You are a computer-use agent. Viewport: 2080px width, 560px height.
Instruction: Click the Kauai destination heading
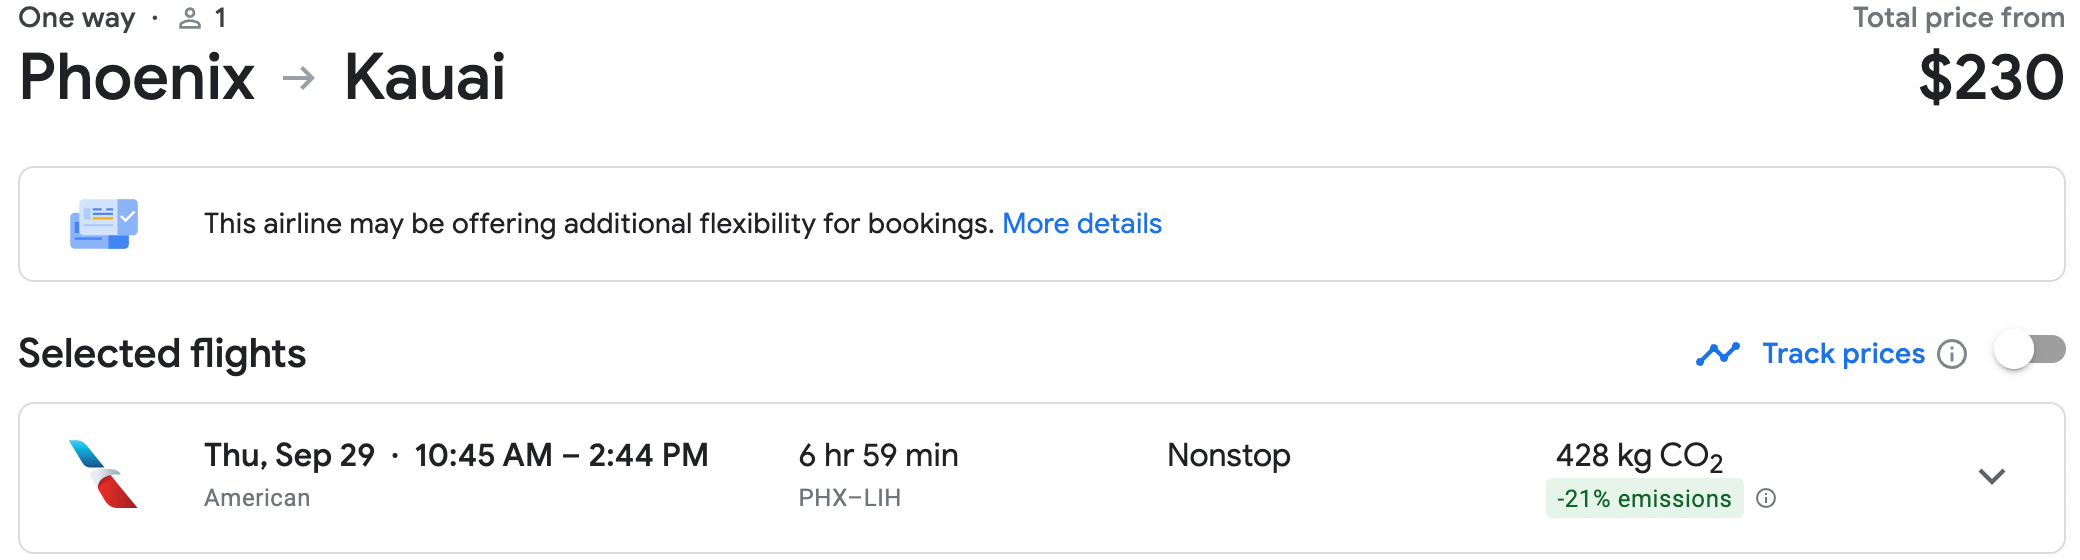(425, 78)
